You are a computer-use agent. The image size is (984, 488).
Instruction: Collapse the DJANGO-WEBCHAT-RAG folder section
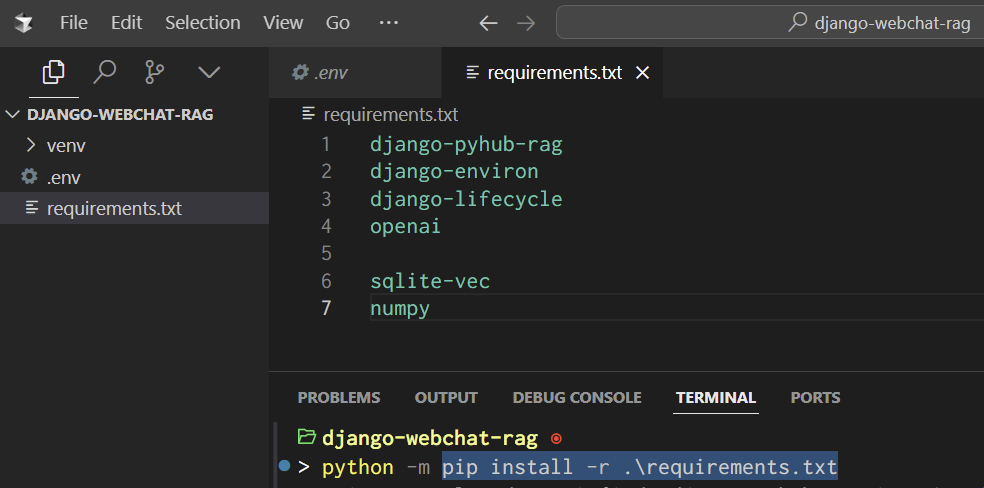(x=134, y=115)
